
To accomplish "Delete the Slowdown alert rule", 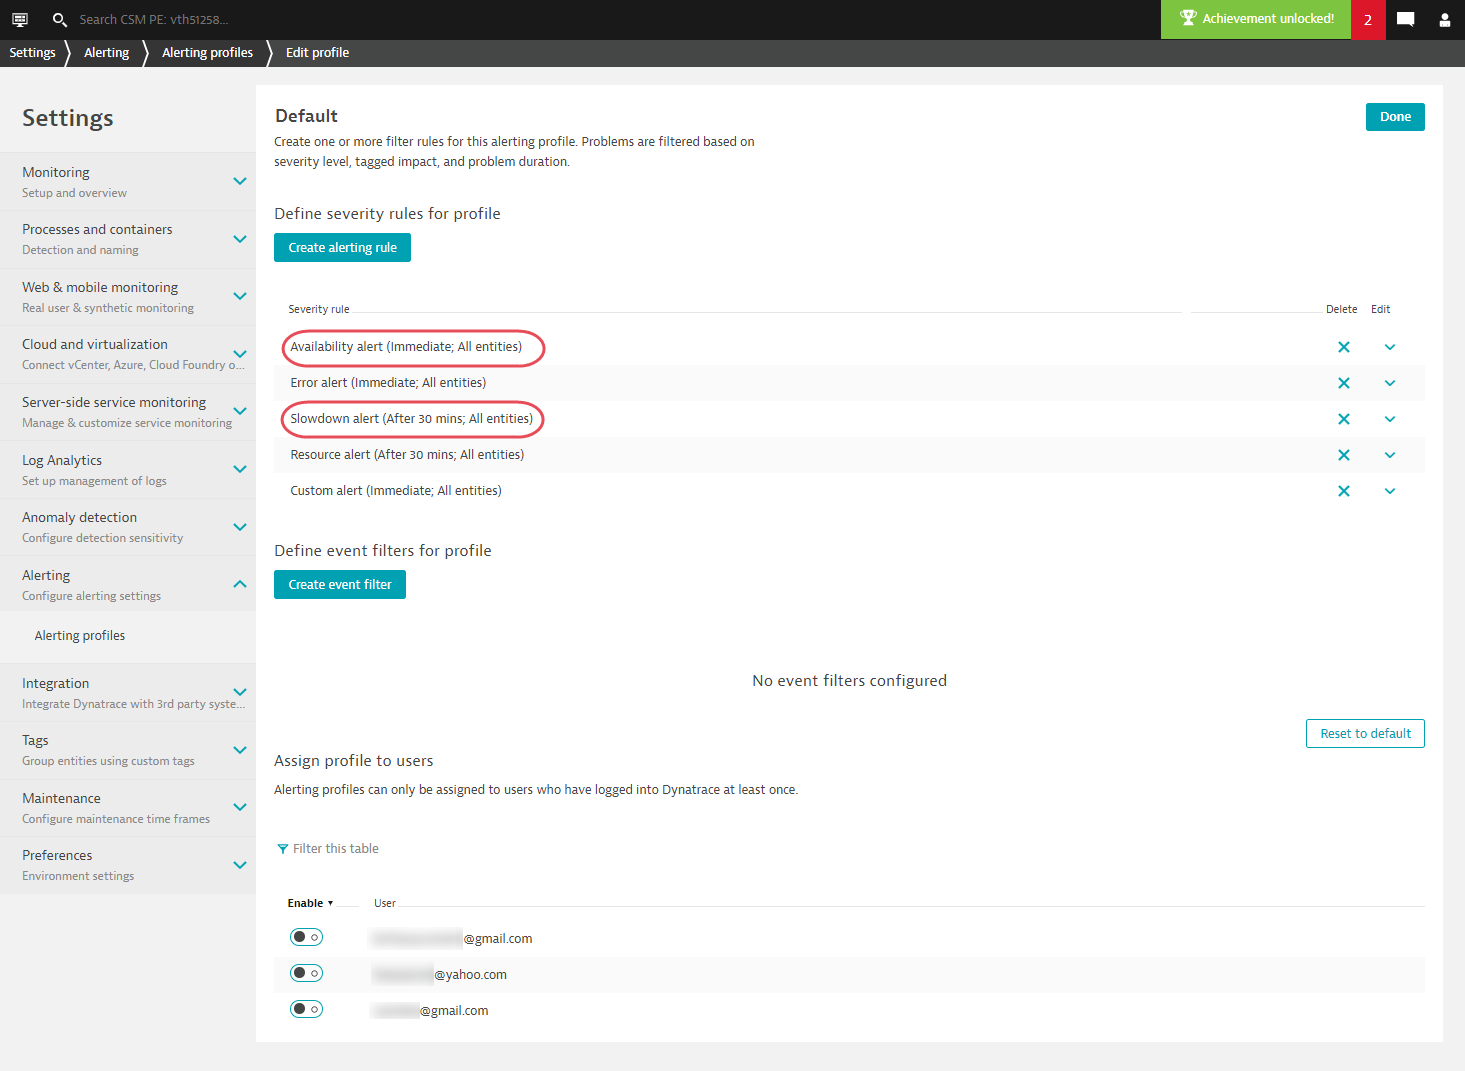I will pyautogui.click(x=1344, y=419).
